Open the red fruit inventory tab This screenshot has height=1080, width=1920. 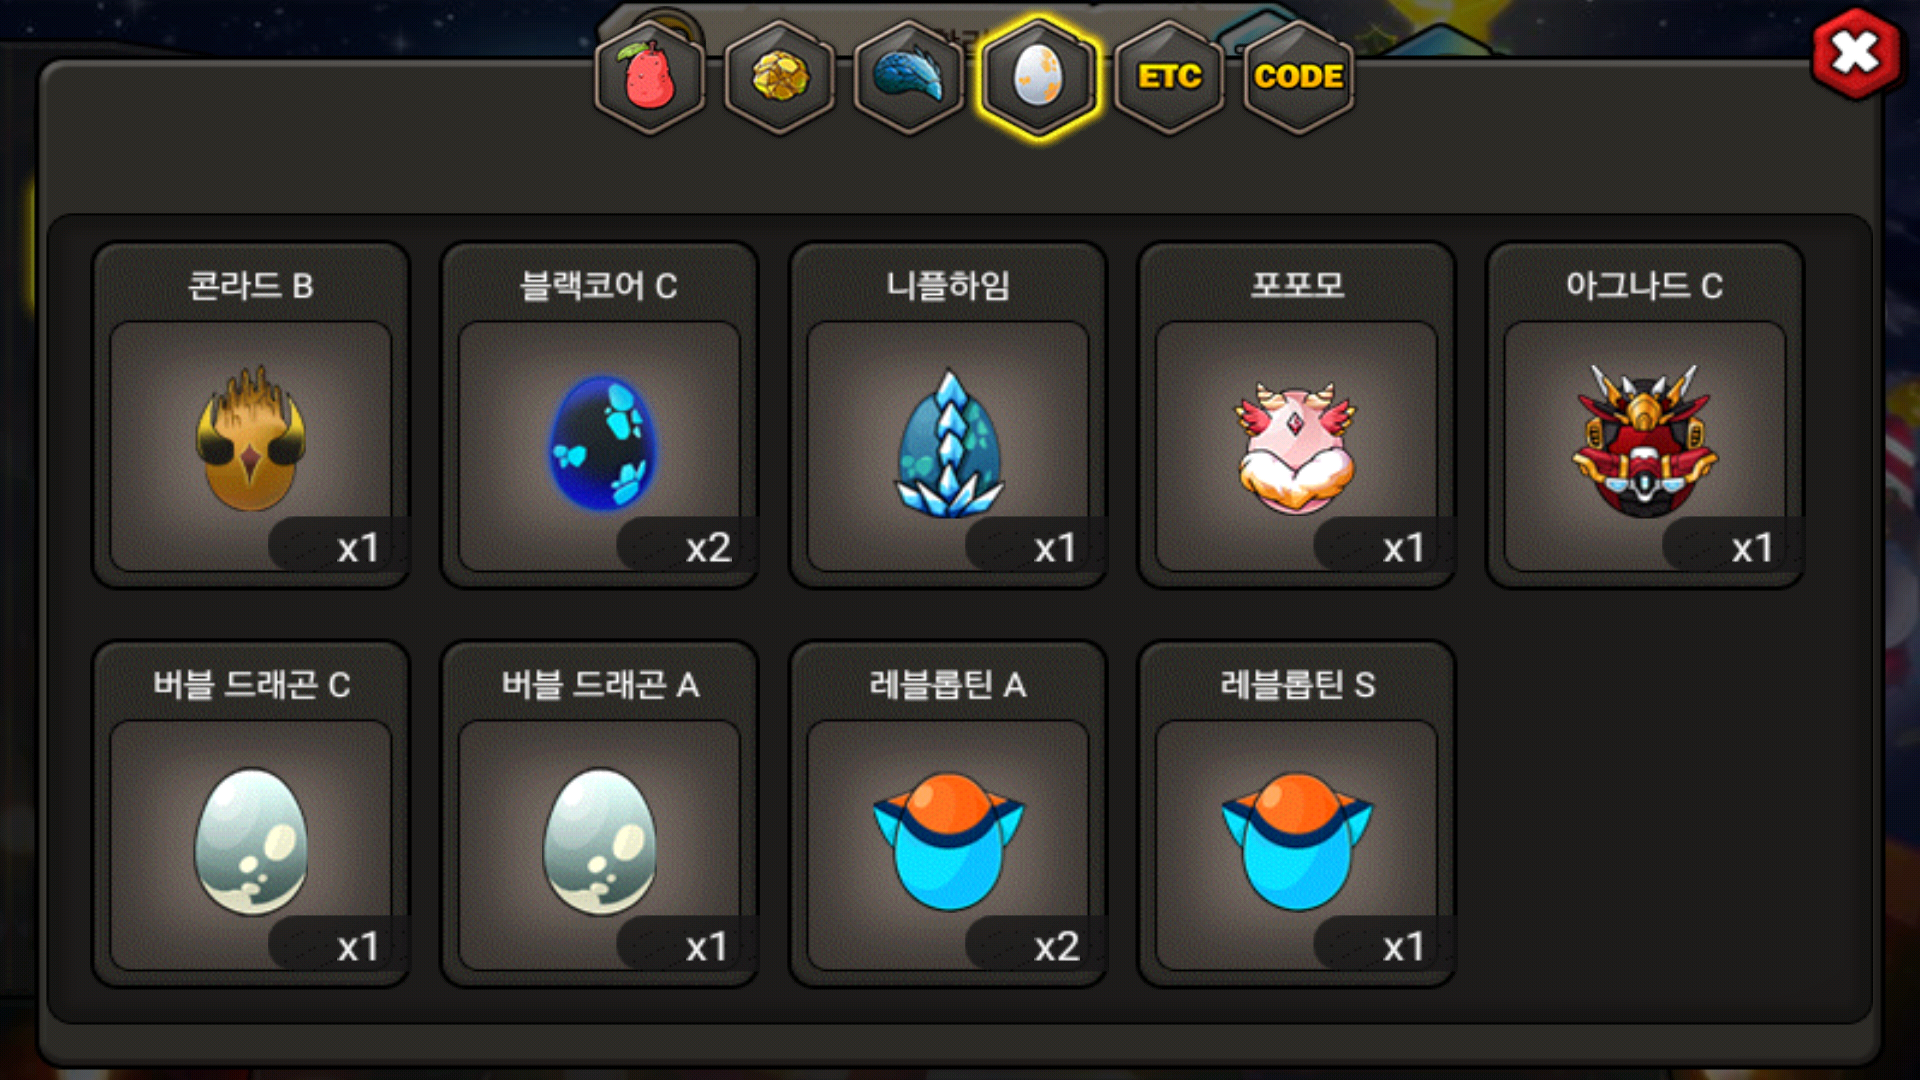click(x=650, y=77)
